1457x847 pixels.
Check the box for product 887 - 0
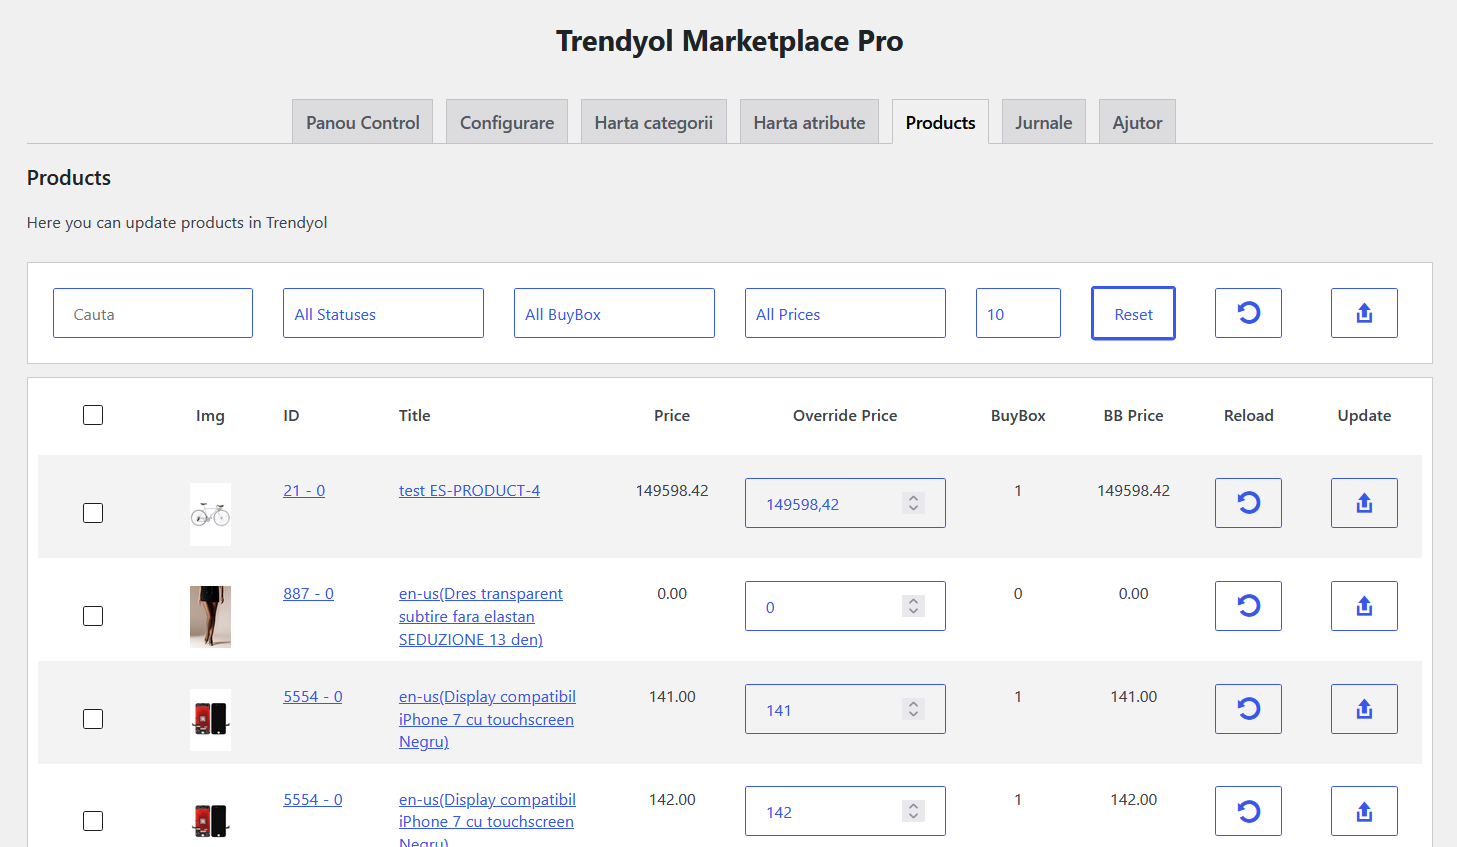[x=93, y=616]
